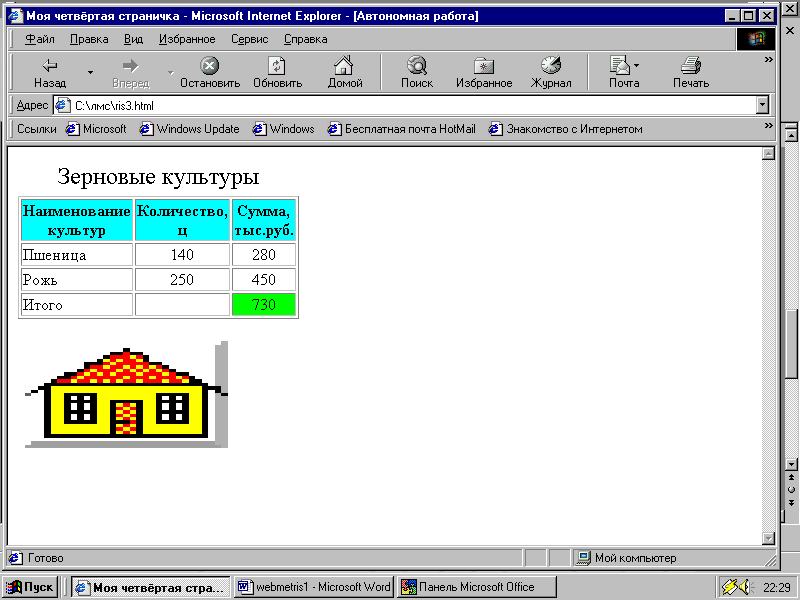Open the Справка menu

click(x=306, y=39)
